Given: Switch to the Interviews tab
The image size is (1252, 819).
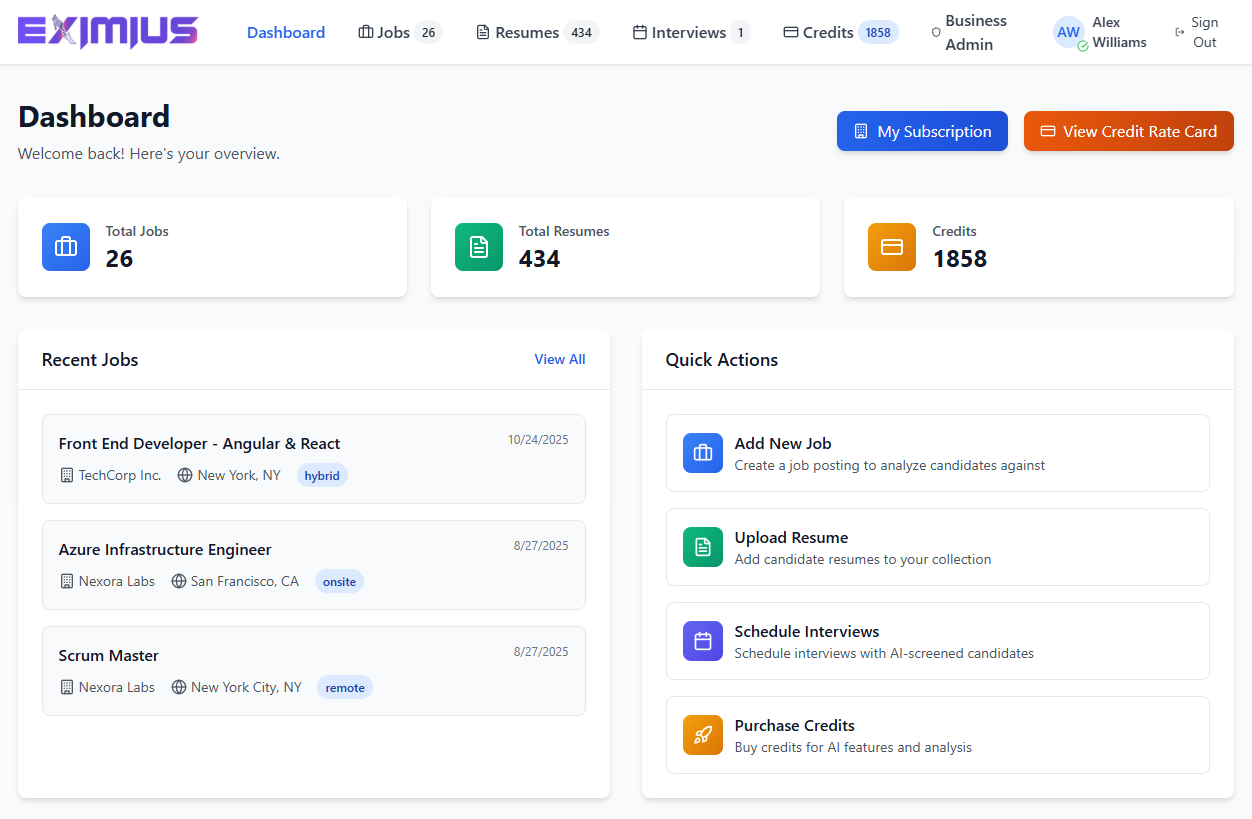Looking at the screenshot, I should click(x=690, y=32).
